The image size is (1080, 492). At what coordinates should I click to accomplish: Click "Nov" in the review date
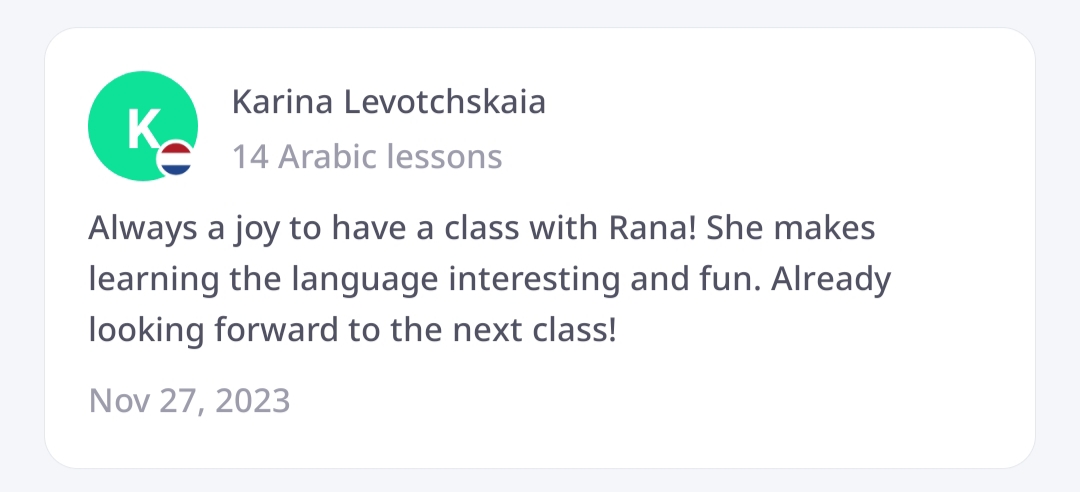coord(111,401)
